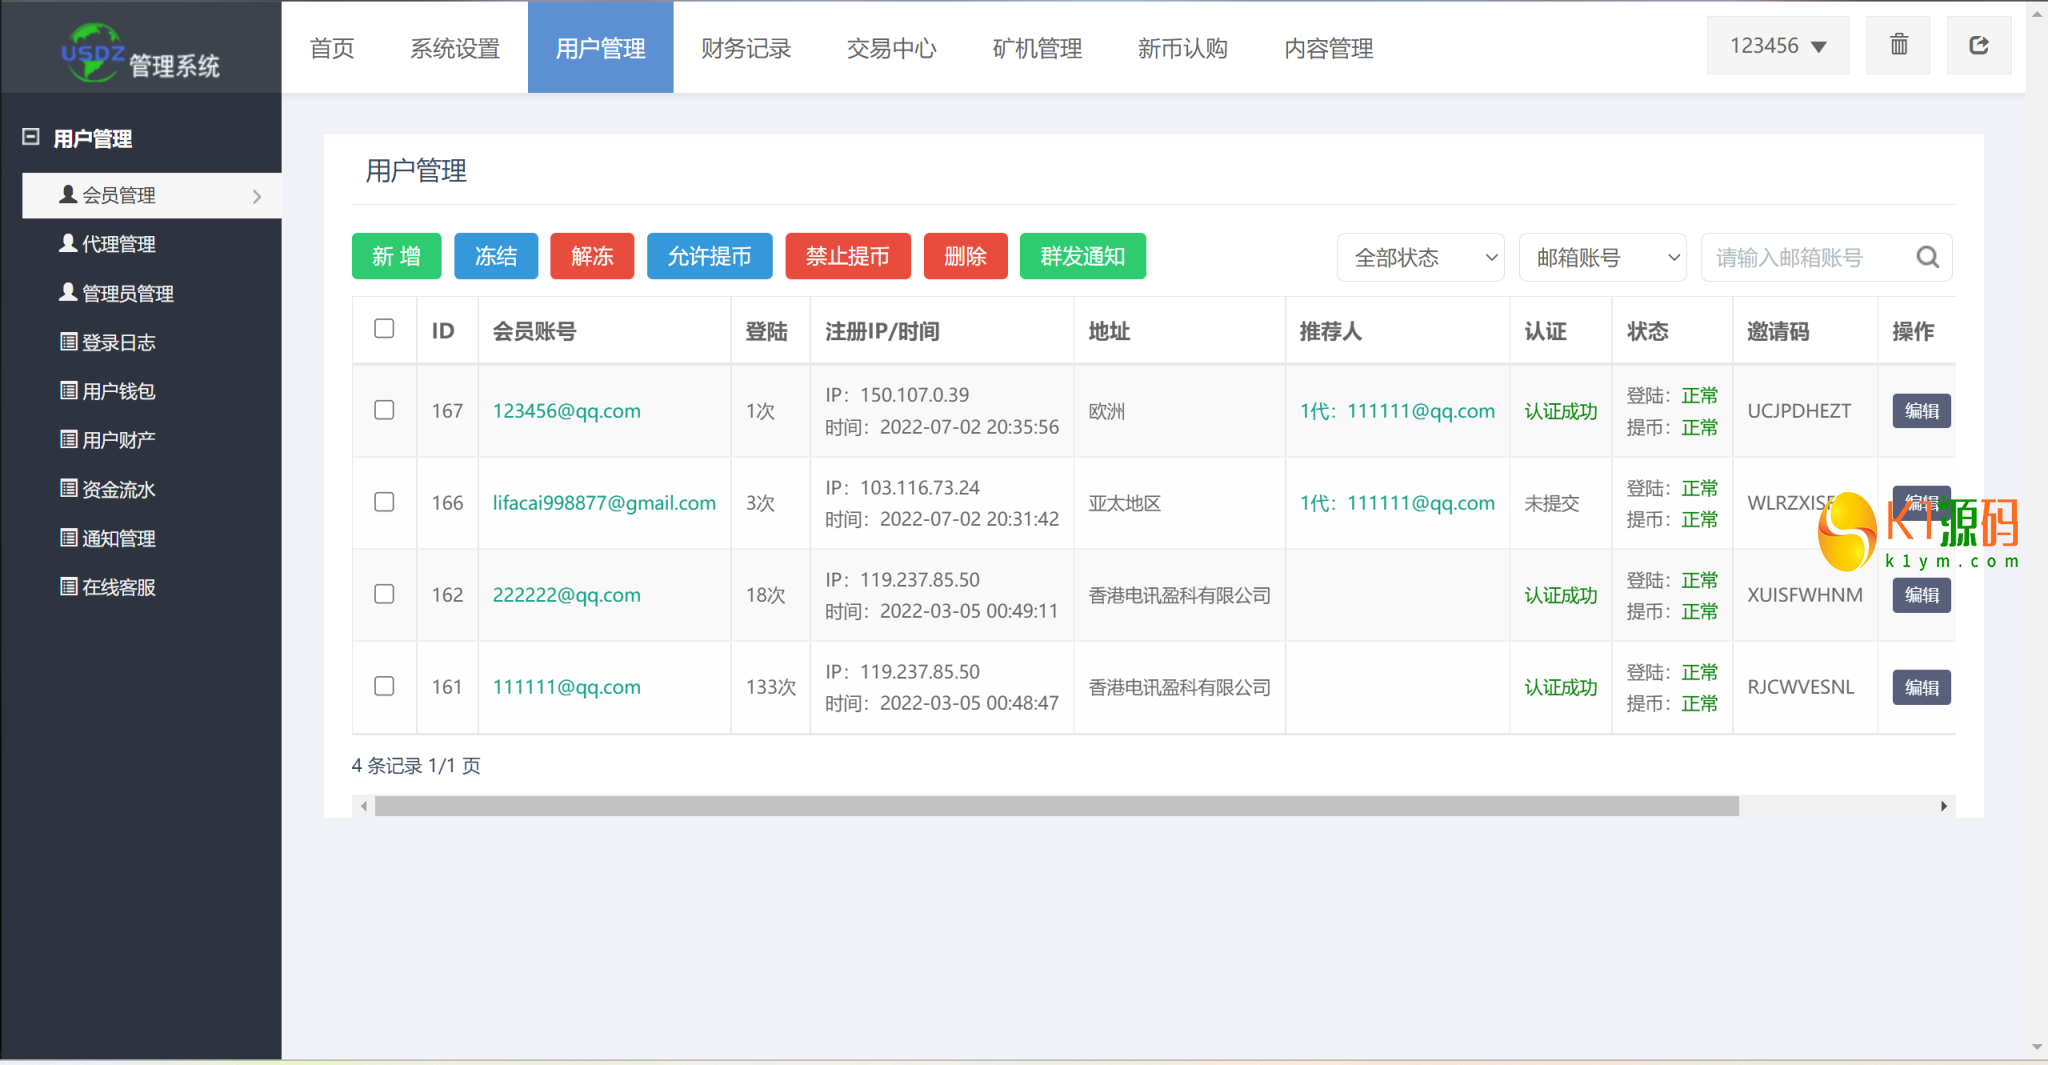Switch to the 财务记录 tab
Viewport: 2048px width, 1065px height.
point(746,48)
